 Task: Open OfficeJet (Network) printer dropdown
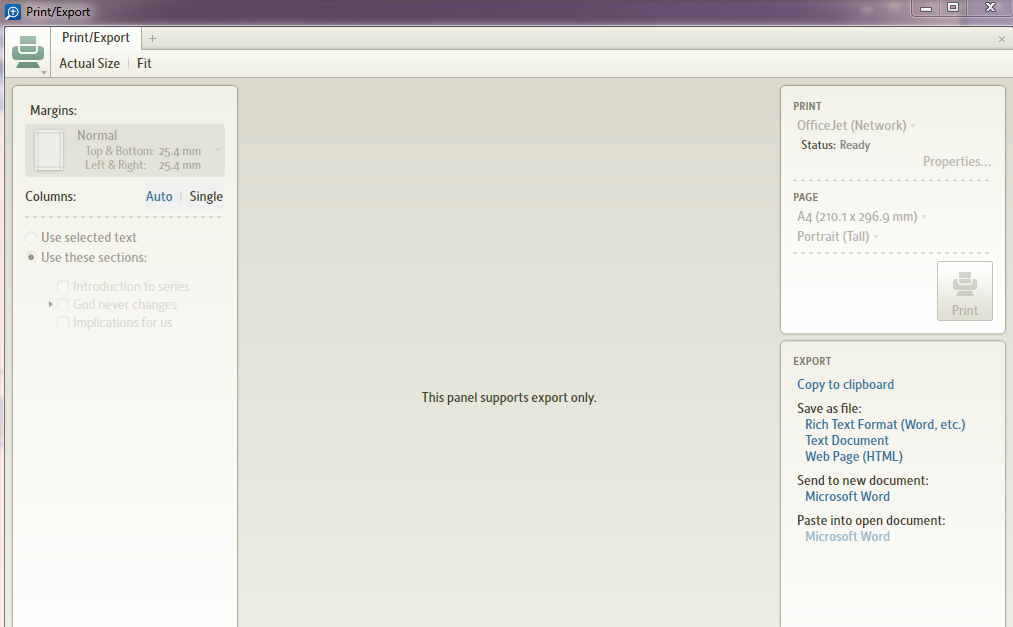coord(857,125)
